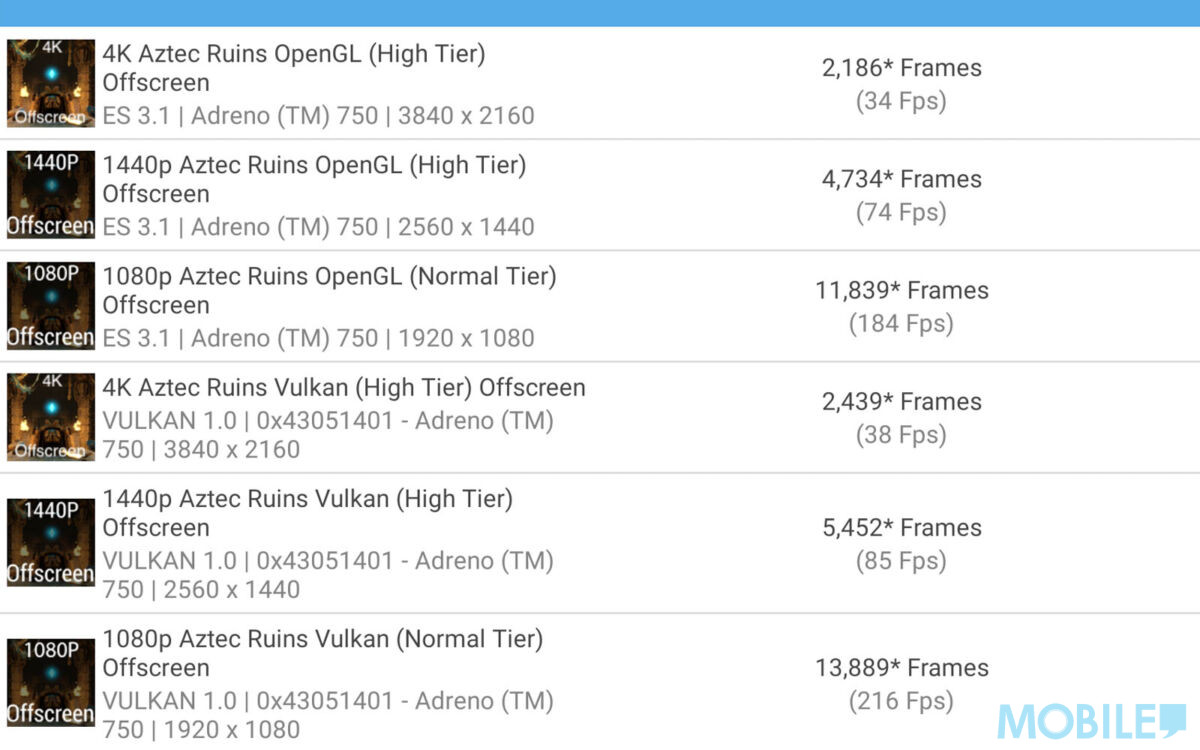Open 4K Aztec Ruins OpenGL (High Tier) title
Screen dimensions: 1200x750
(294, 54)
